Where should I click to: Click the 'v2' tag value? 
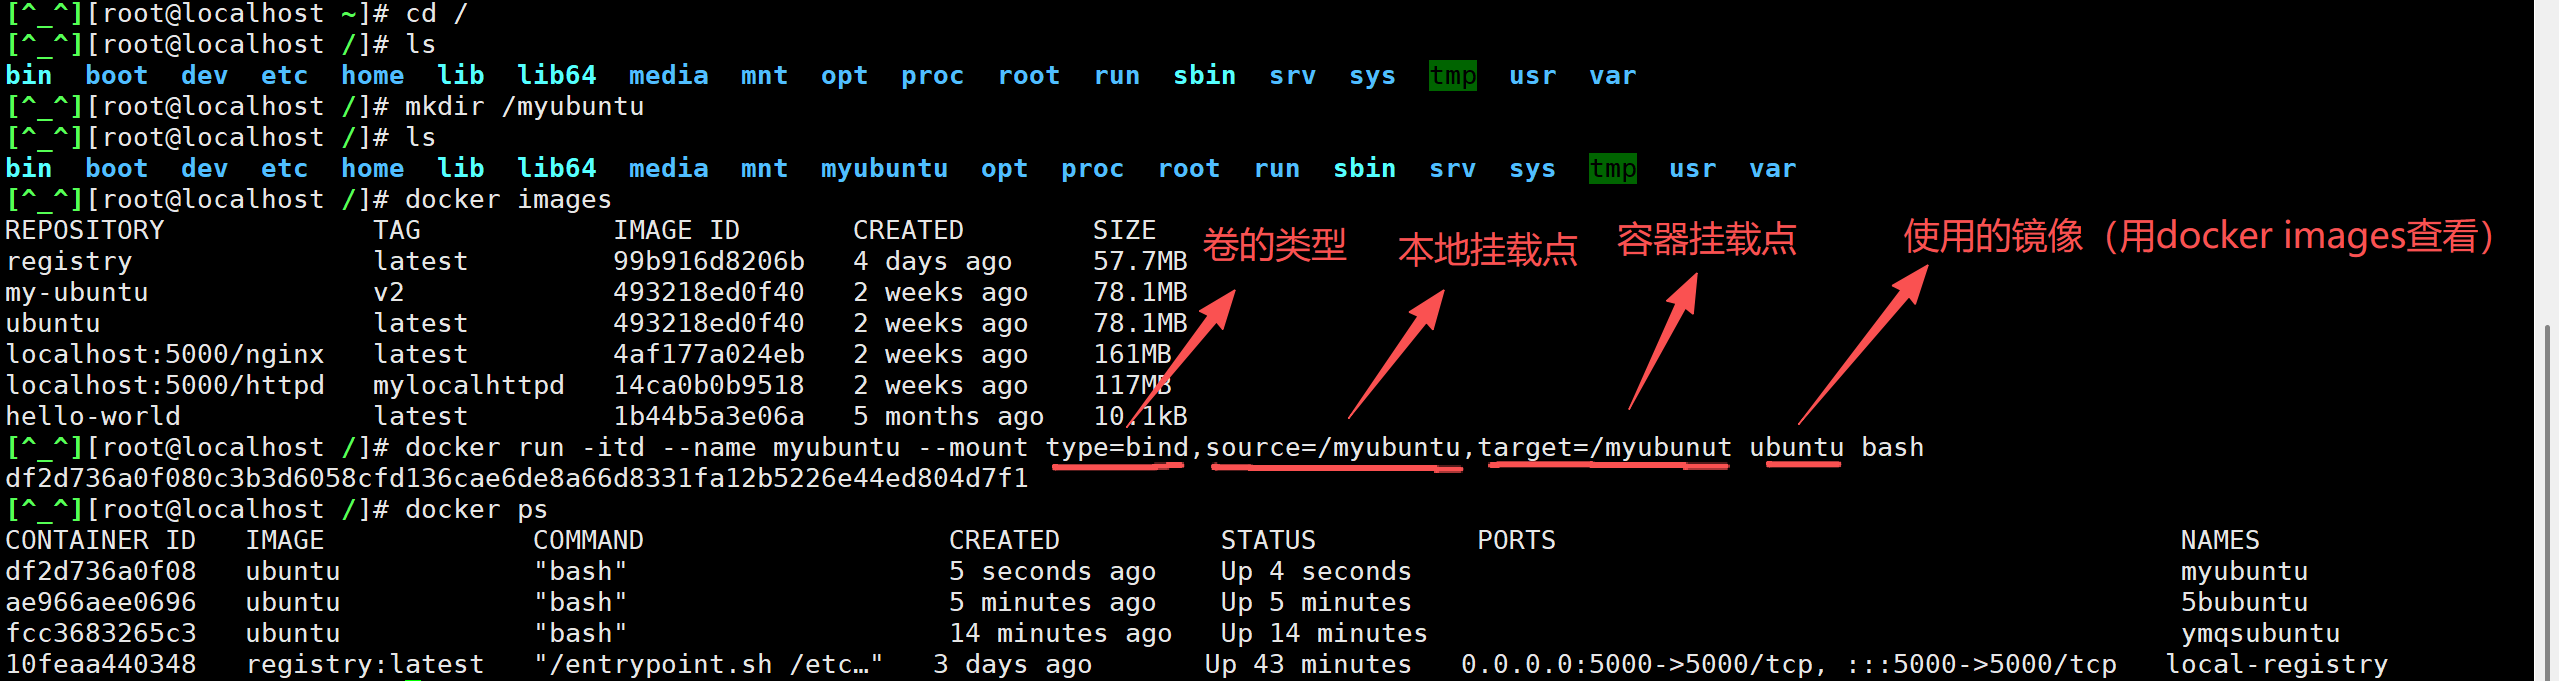click(x=389, y=293)
